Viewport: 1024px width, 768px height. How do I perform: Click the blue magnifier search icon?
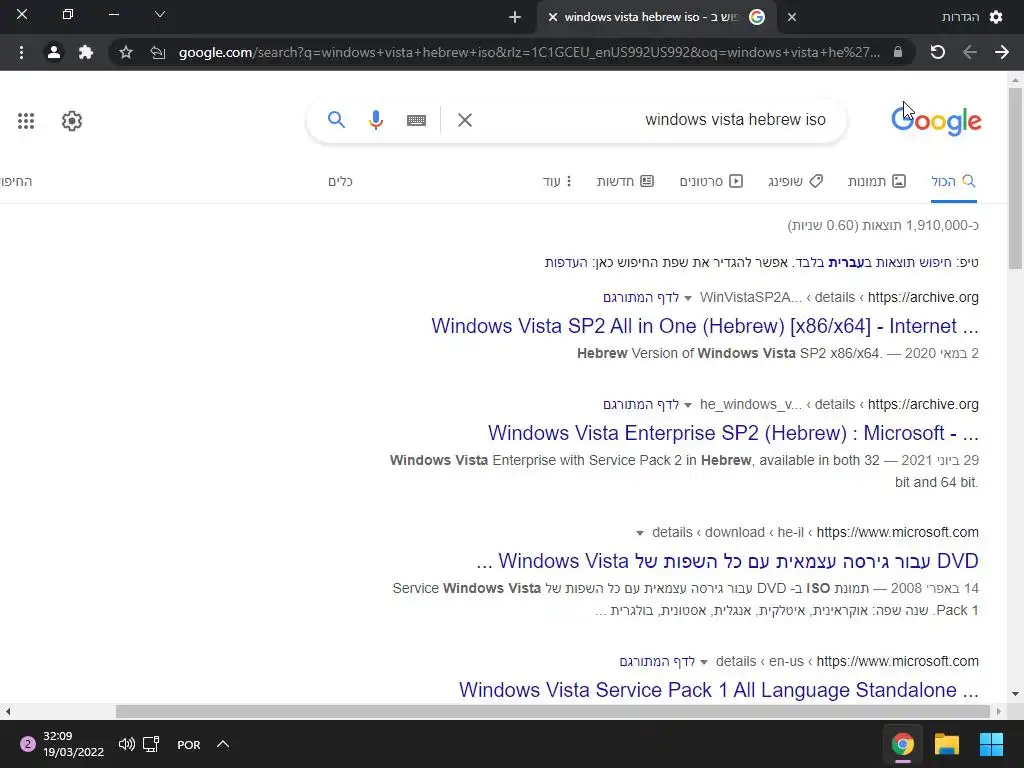[336, 120]
